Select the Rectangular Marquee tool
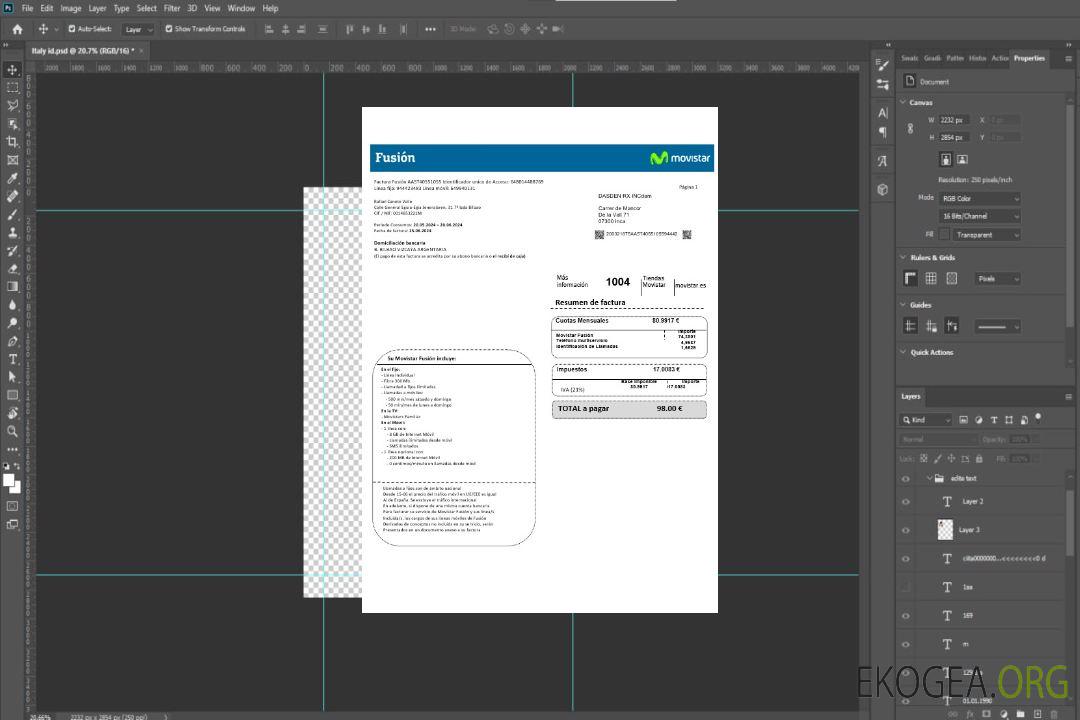This screenshot has height=720, width=1080. pos(13,87)
